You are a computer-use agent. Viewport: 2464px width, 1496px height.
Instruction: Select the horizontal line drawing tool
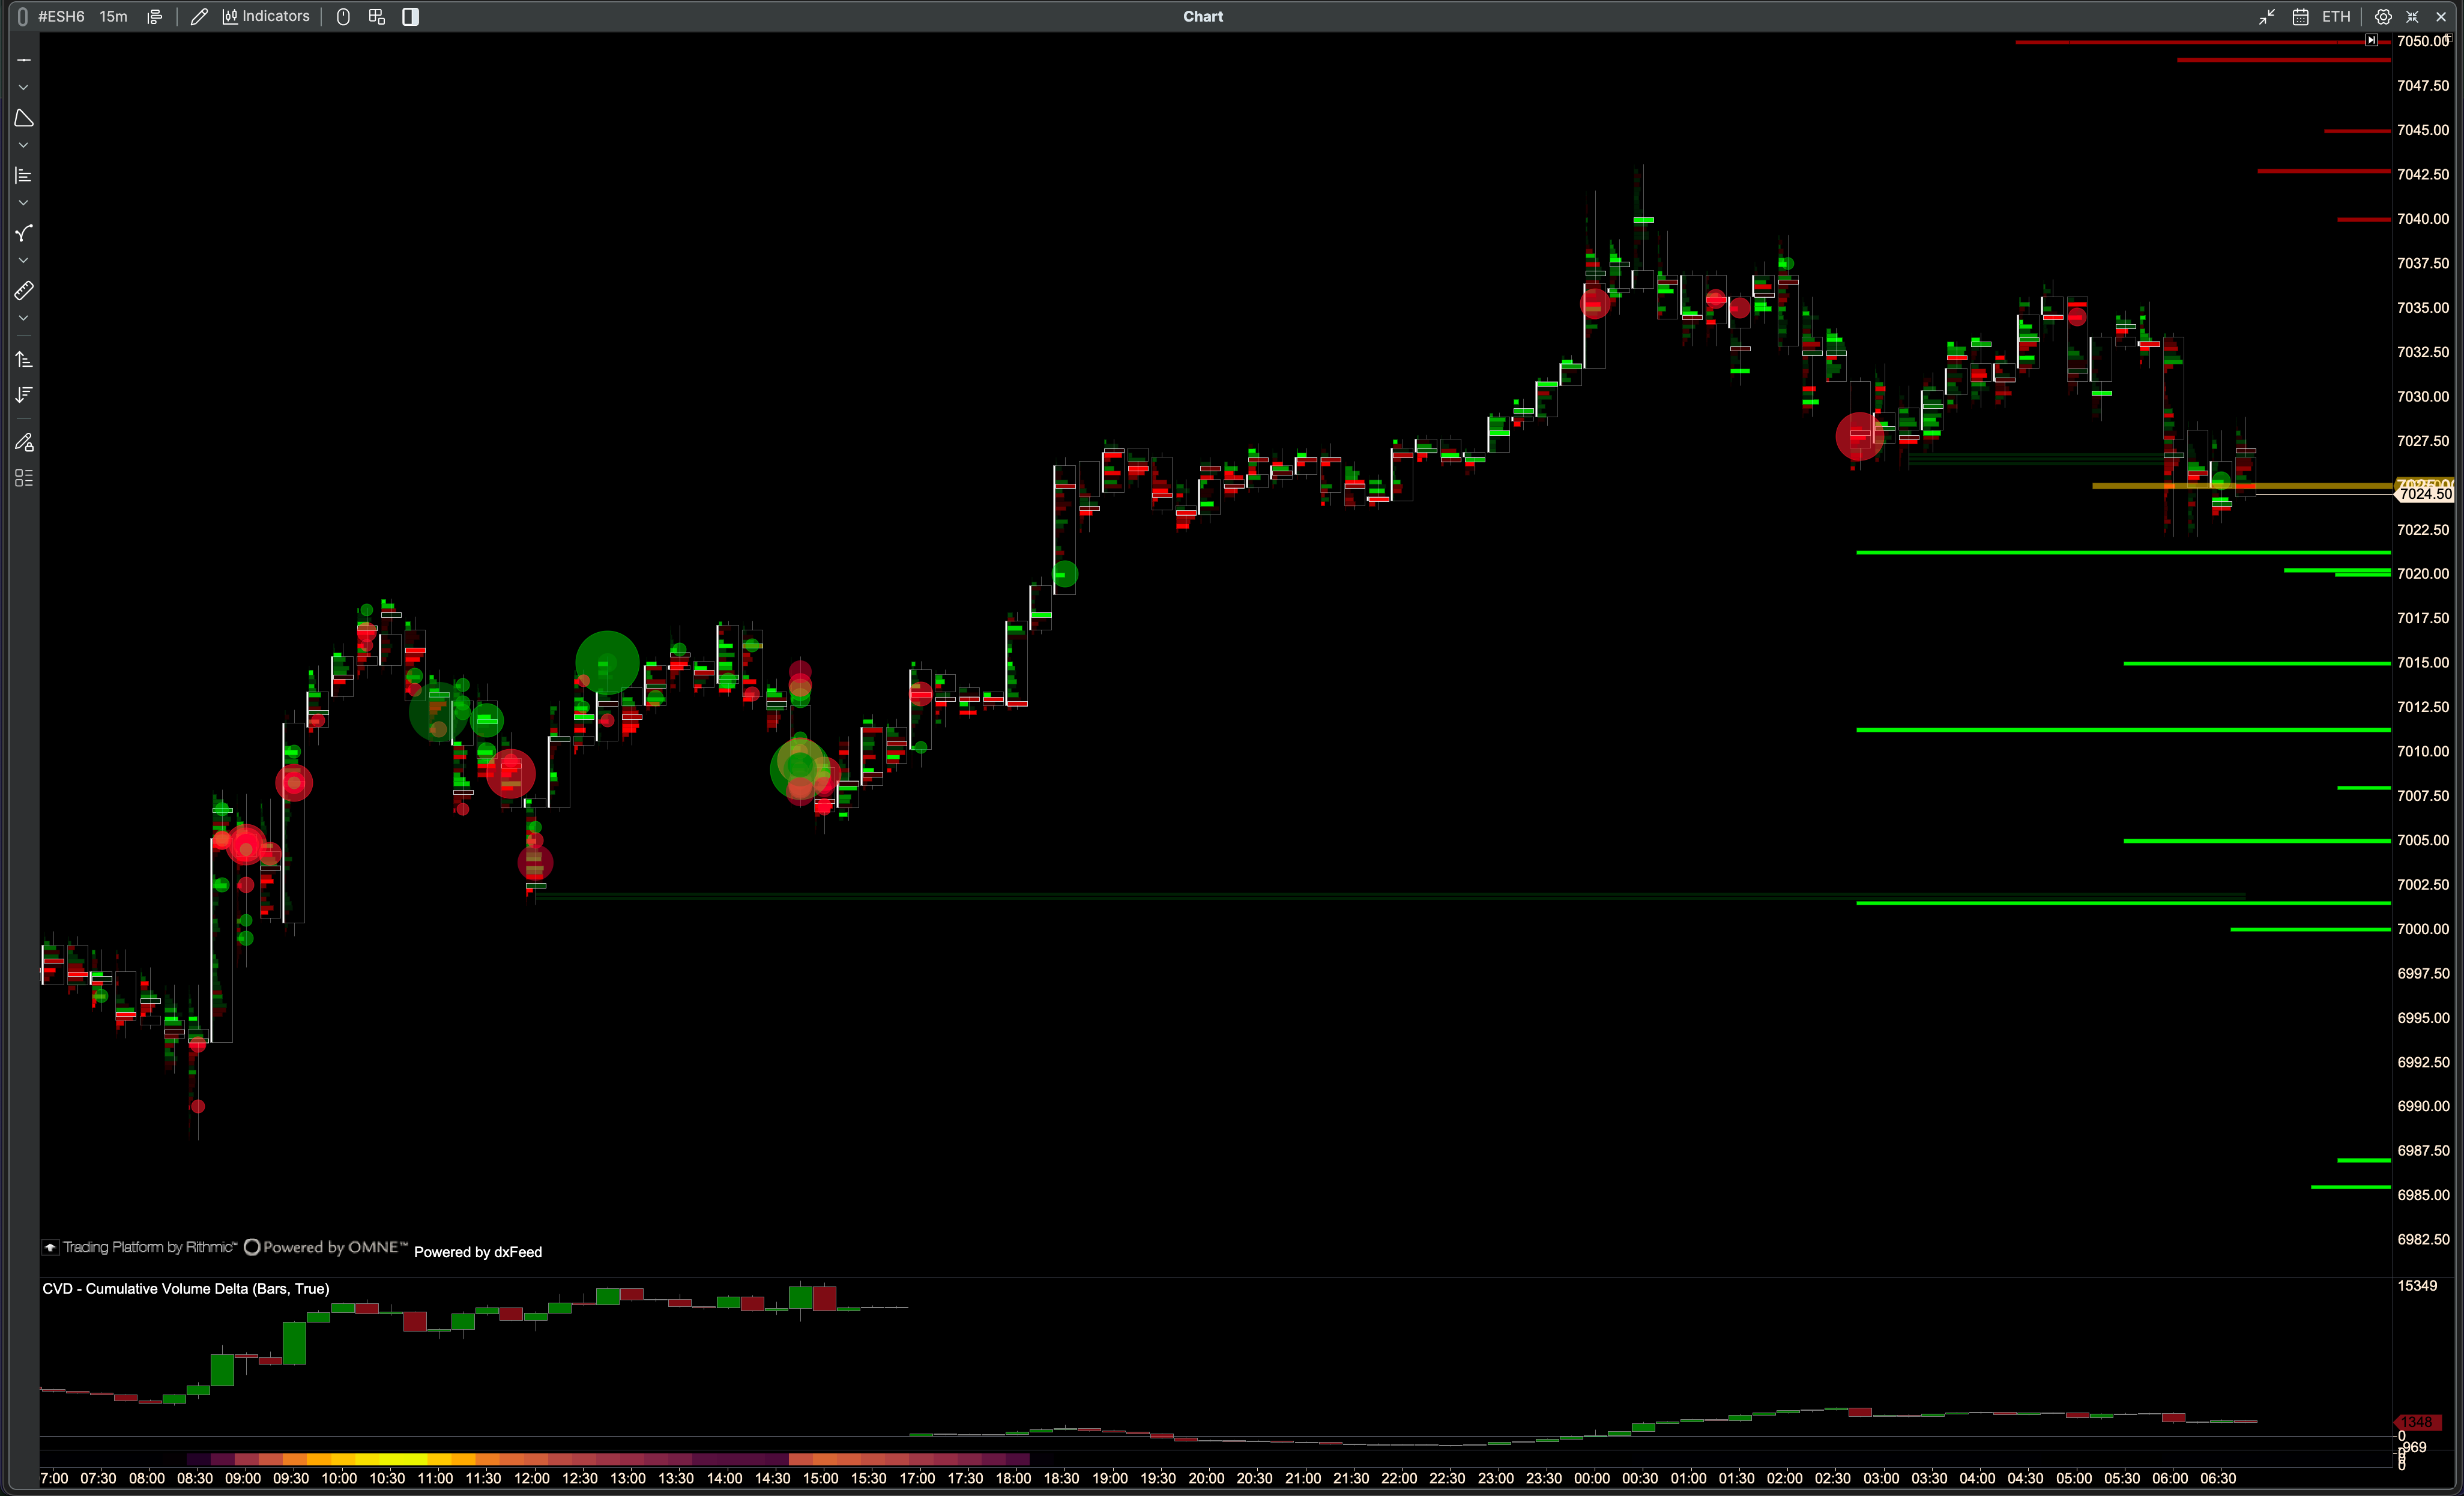point(24,60)
